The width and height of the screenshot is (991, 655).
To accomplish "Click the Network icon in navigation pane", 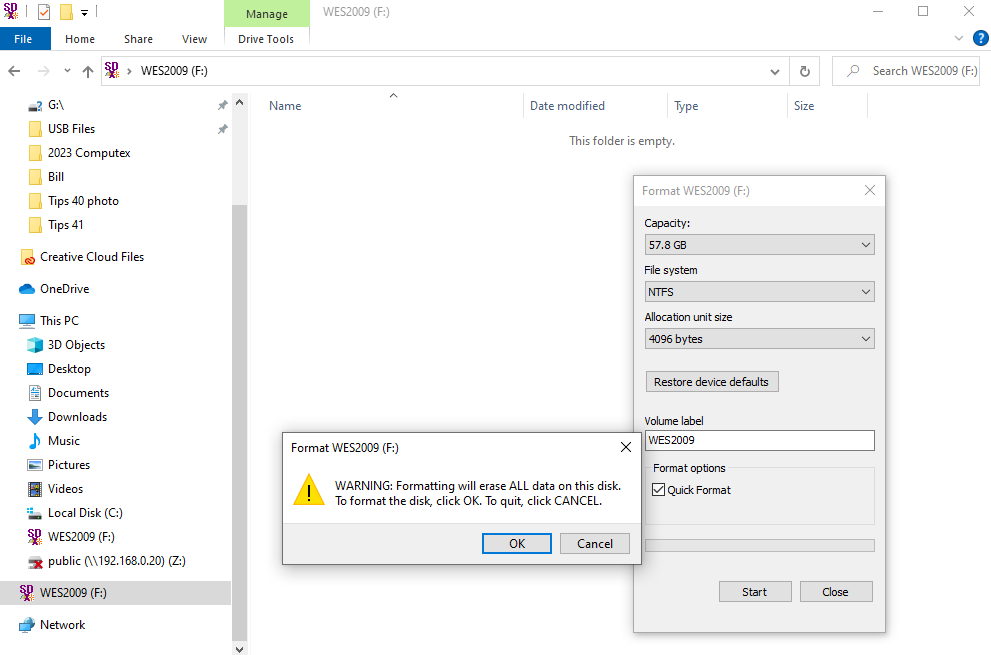I will [27, 625].
